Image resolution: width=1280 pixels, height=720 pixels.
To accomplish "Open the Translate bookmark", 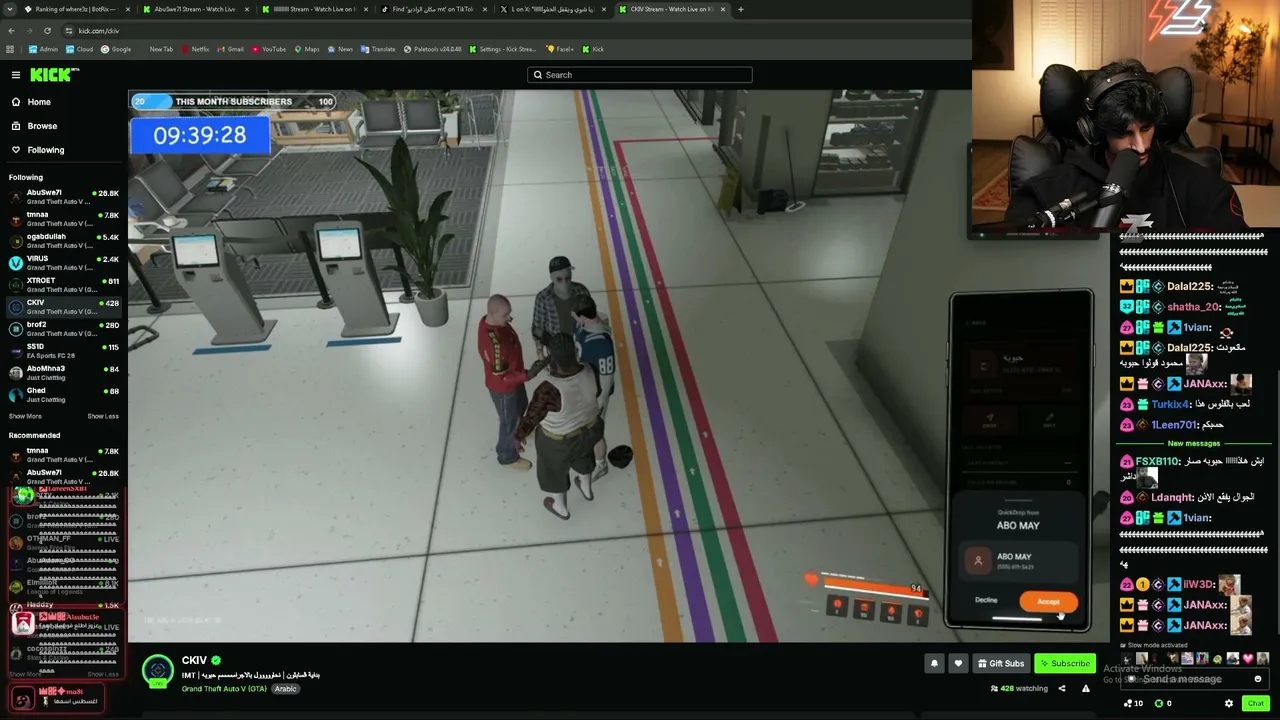I will [379, 49].
